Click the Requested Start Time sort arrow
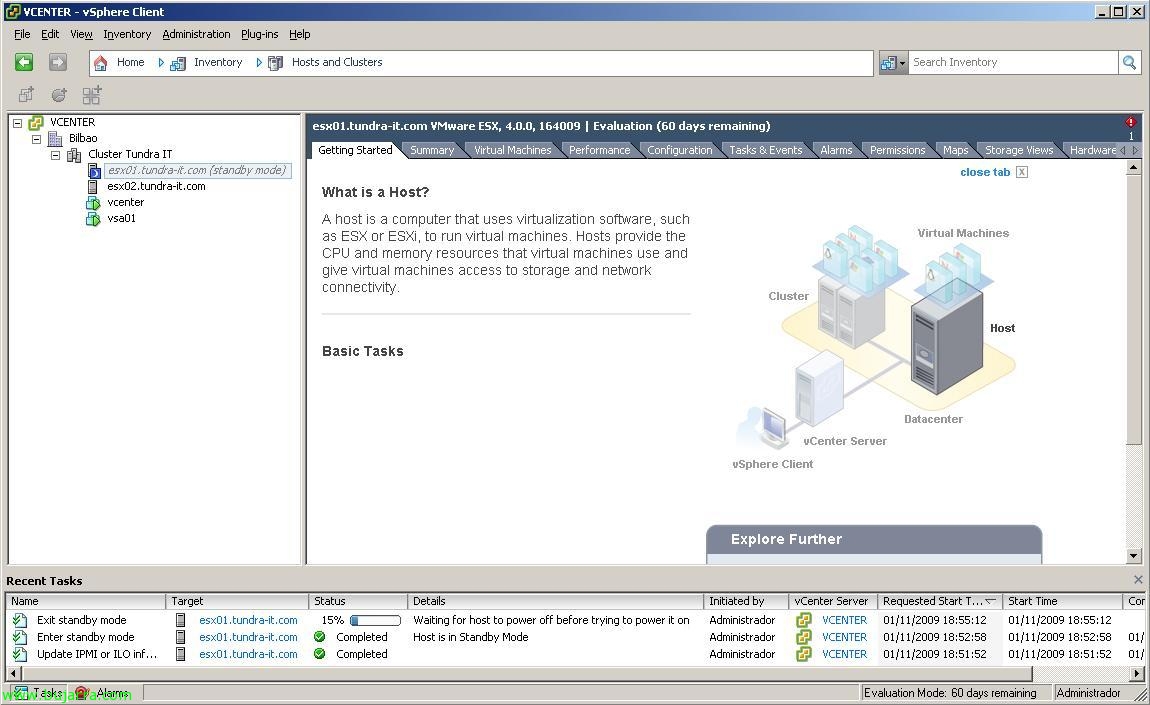This screenshot has width=1150, height=705. coord(990,601)
